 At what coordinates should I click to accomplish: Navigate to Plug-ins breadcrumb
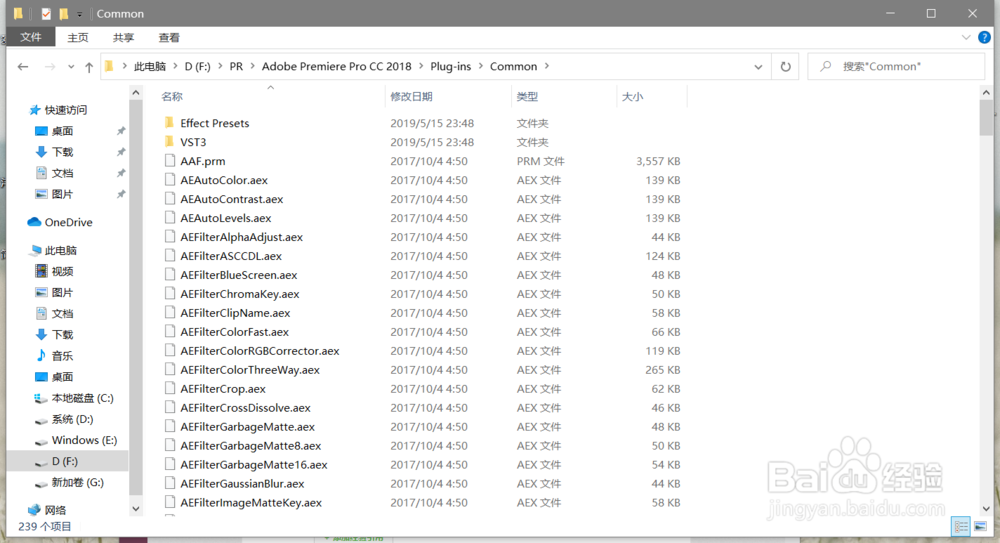(x=451, y=66)
